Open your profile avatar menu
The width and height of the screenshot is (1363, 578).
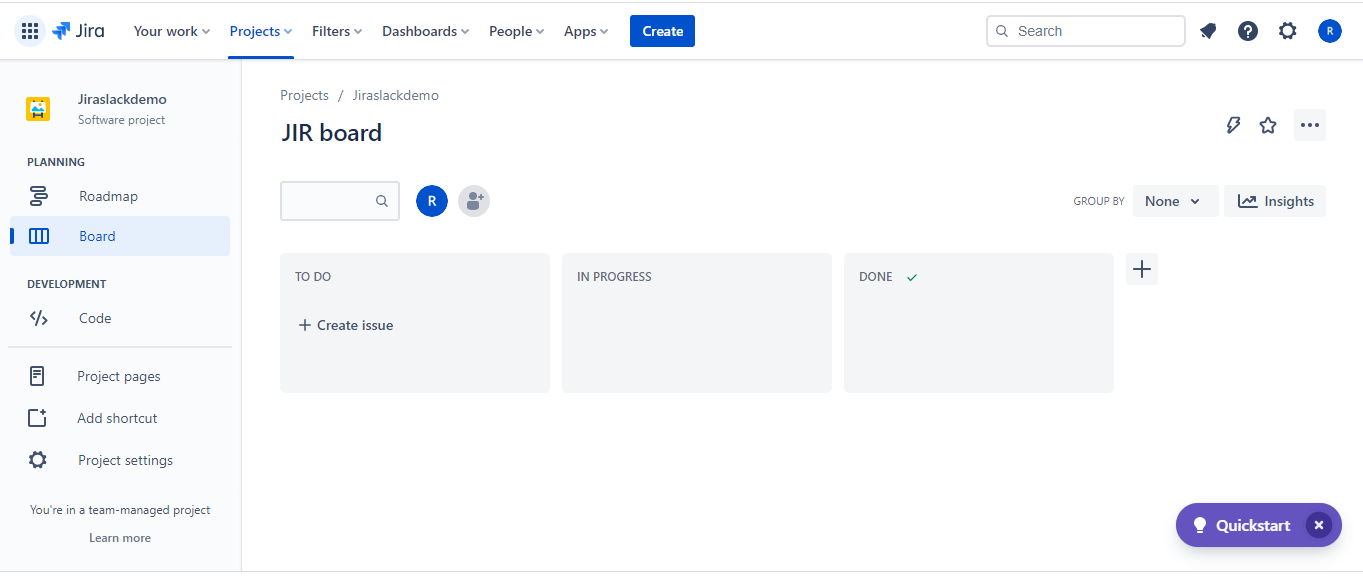pyautogui.click(x=1329, y=30)
